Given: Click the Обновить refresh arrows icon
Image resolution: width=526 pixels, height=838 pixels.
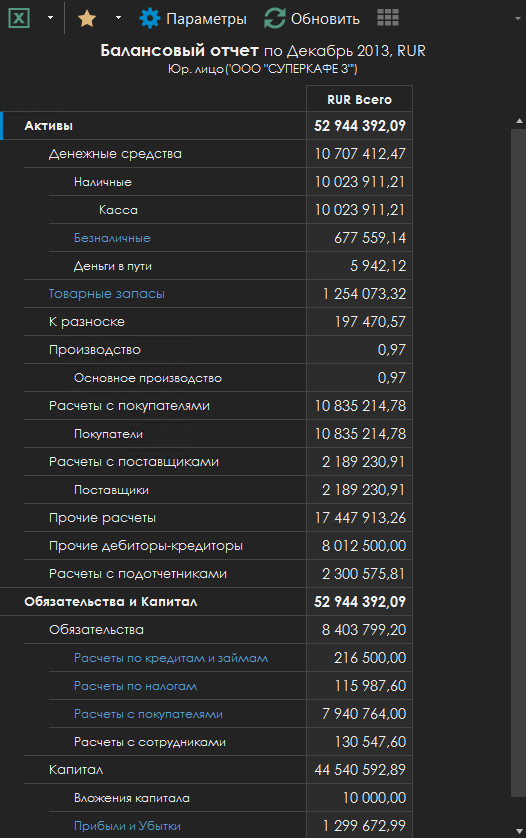Looking at the screenshot, I should (275, 18).
